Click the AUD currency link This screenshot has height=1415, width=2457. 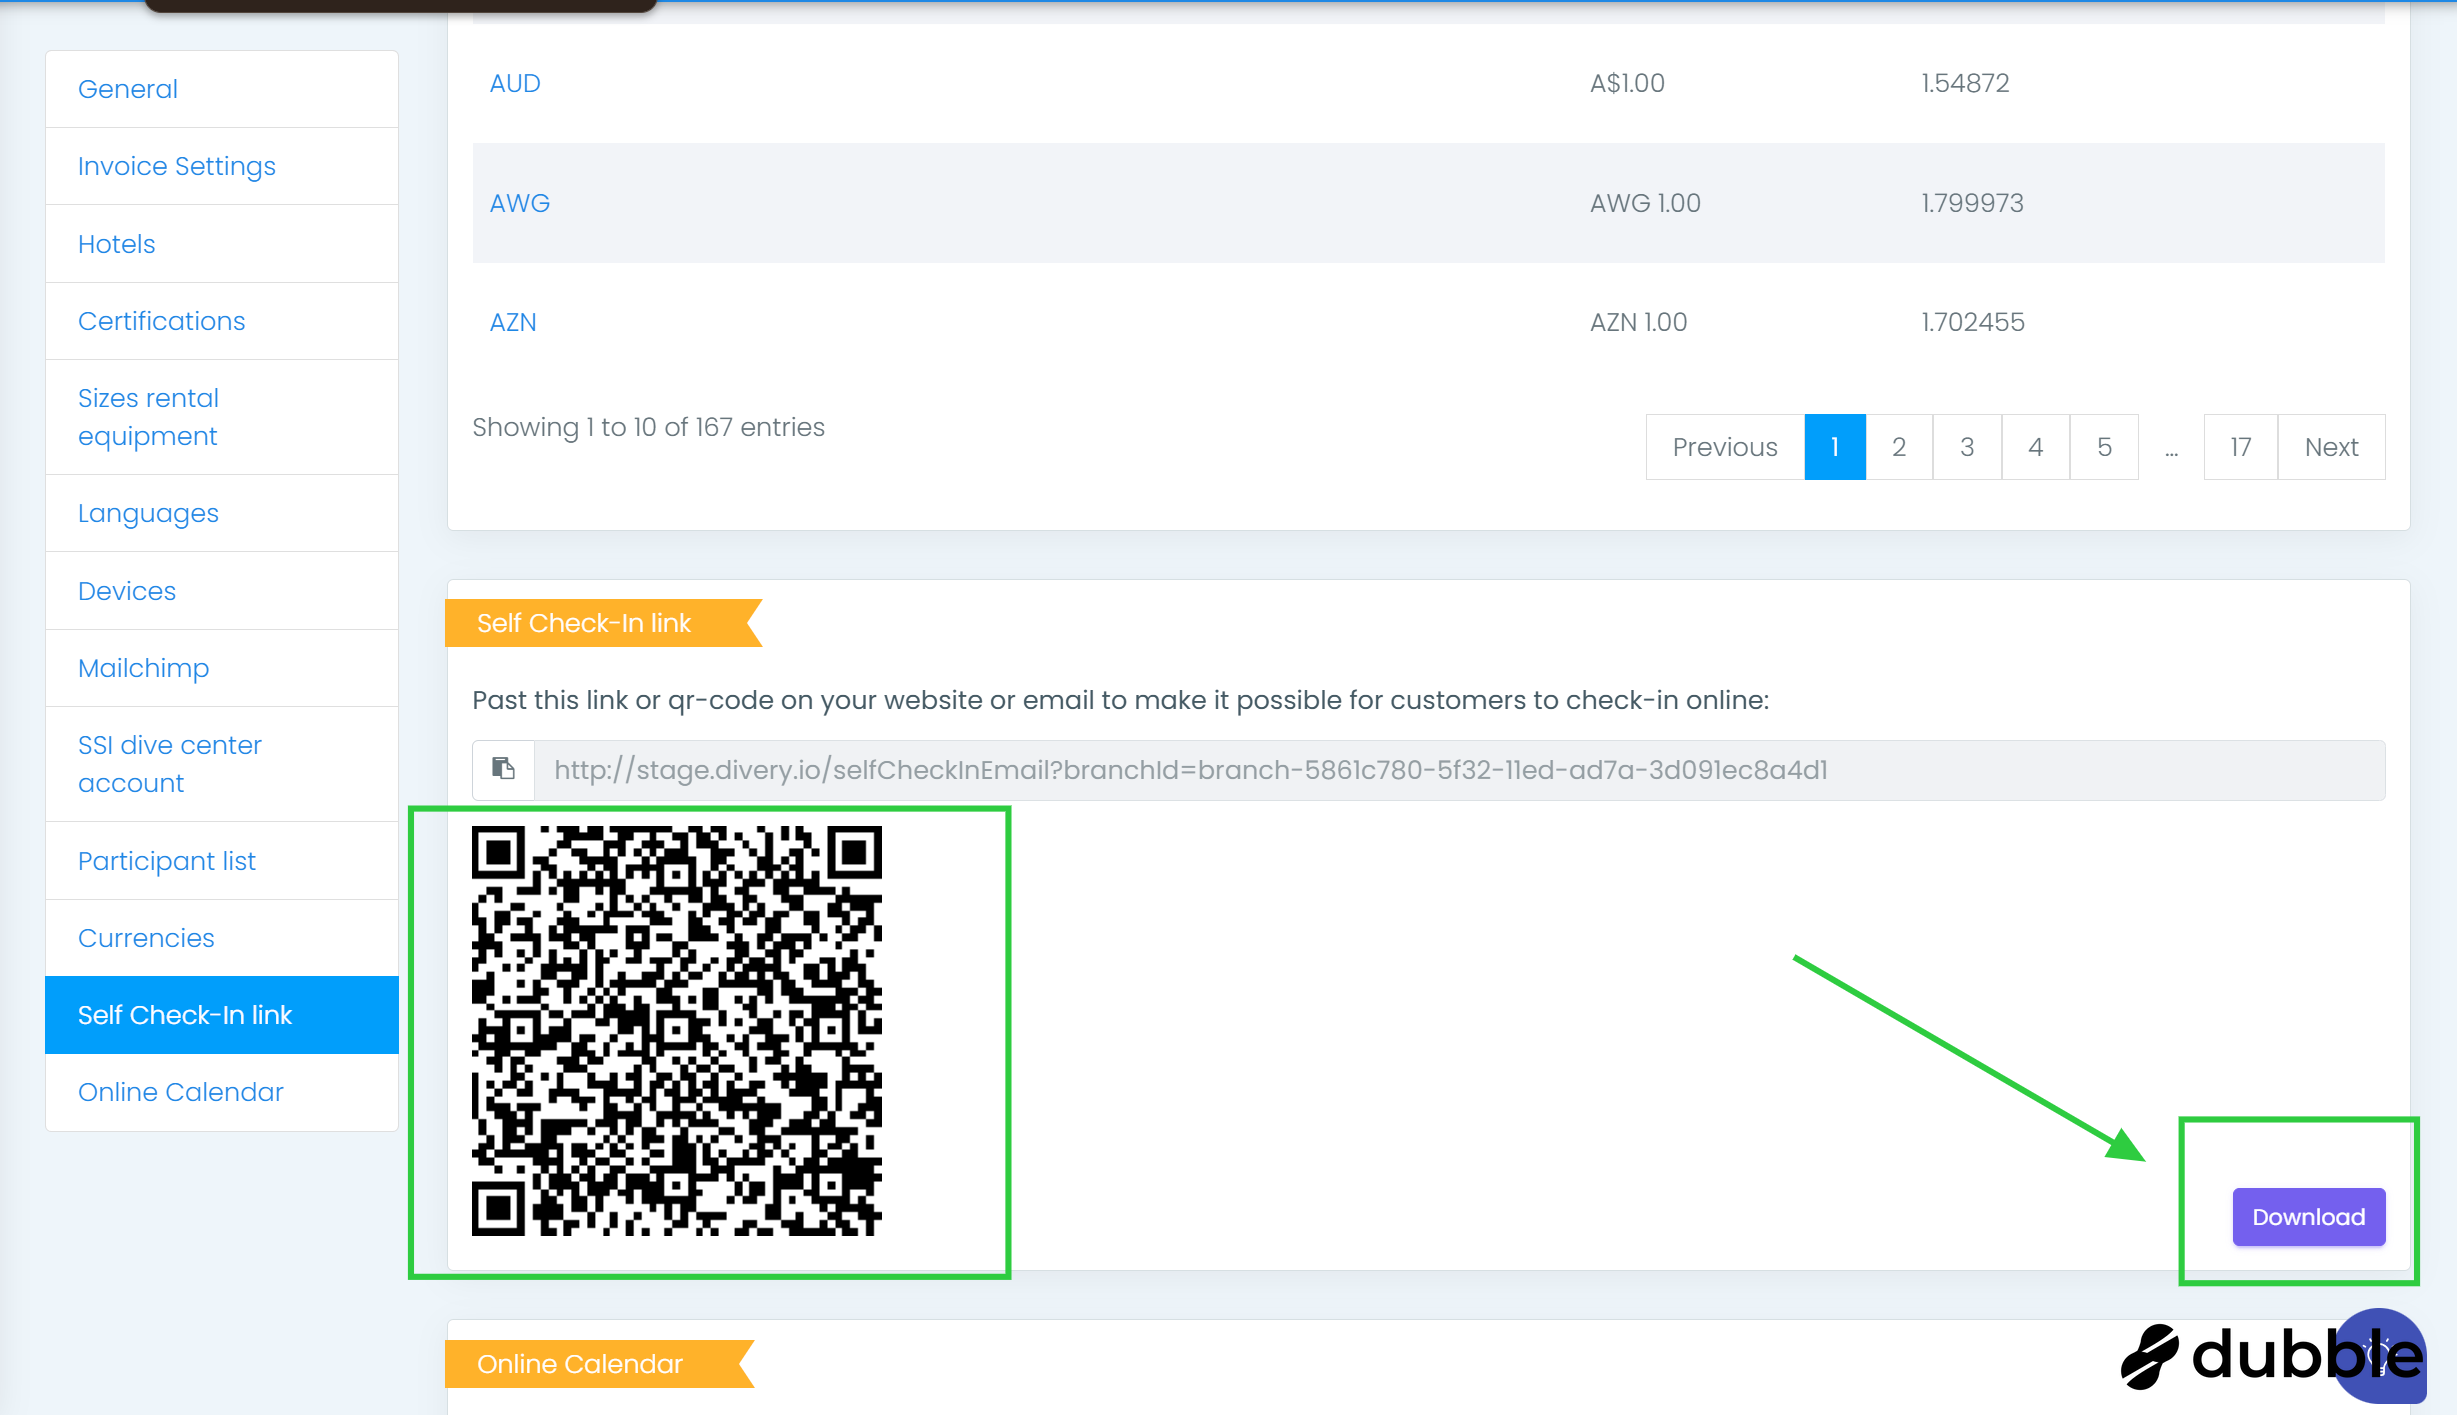pyautogui.click(x=515, y=83)
